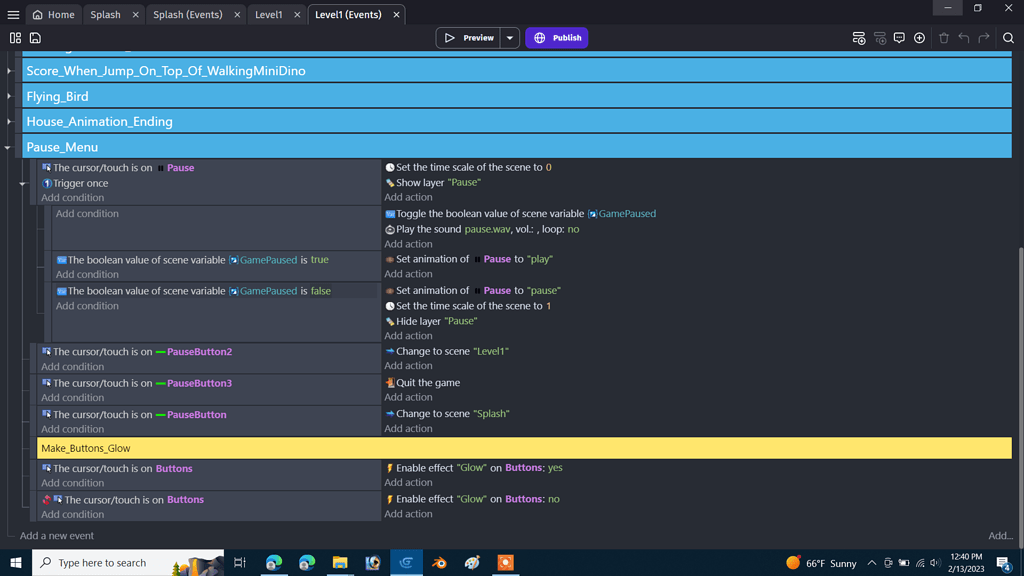Select GamePaused is false condition
Viewport: 1024px width, 576px height.
[x=193, y=291]
